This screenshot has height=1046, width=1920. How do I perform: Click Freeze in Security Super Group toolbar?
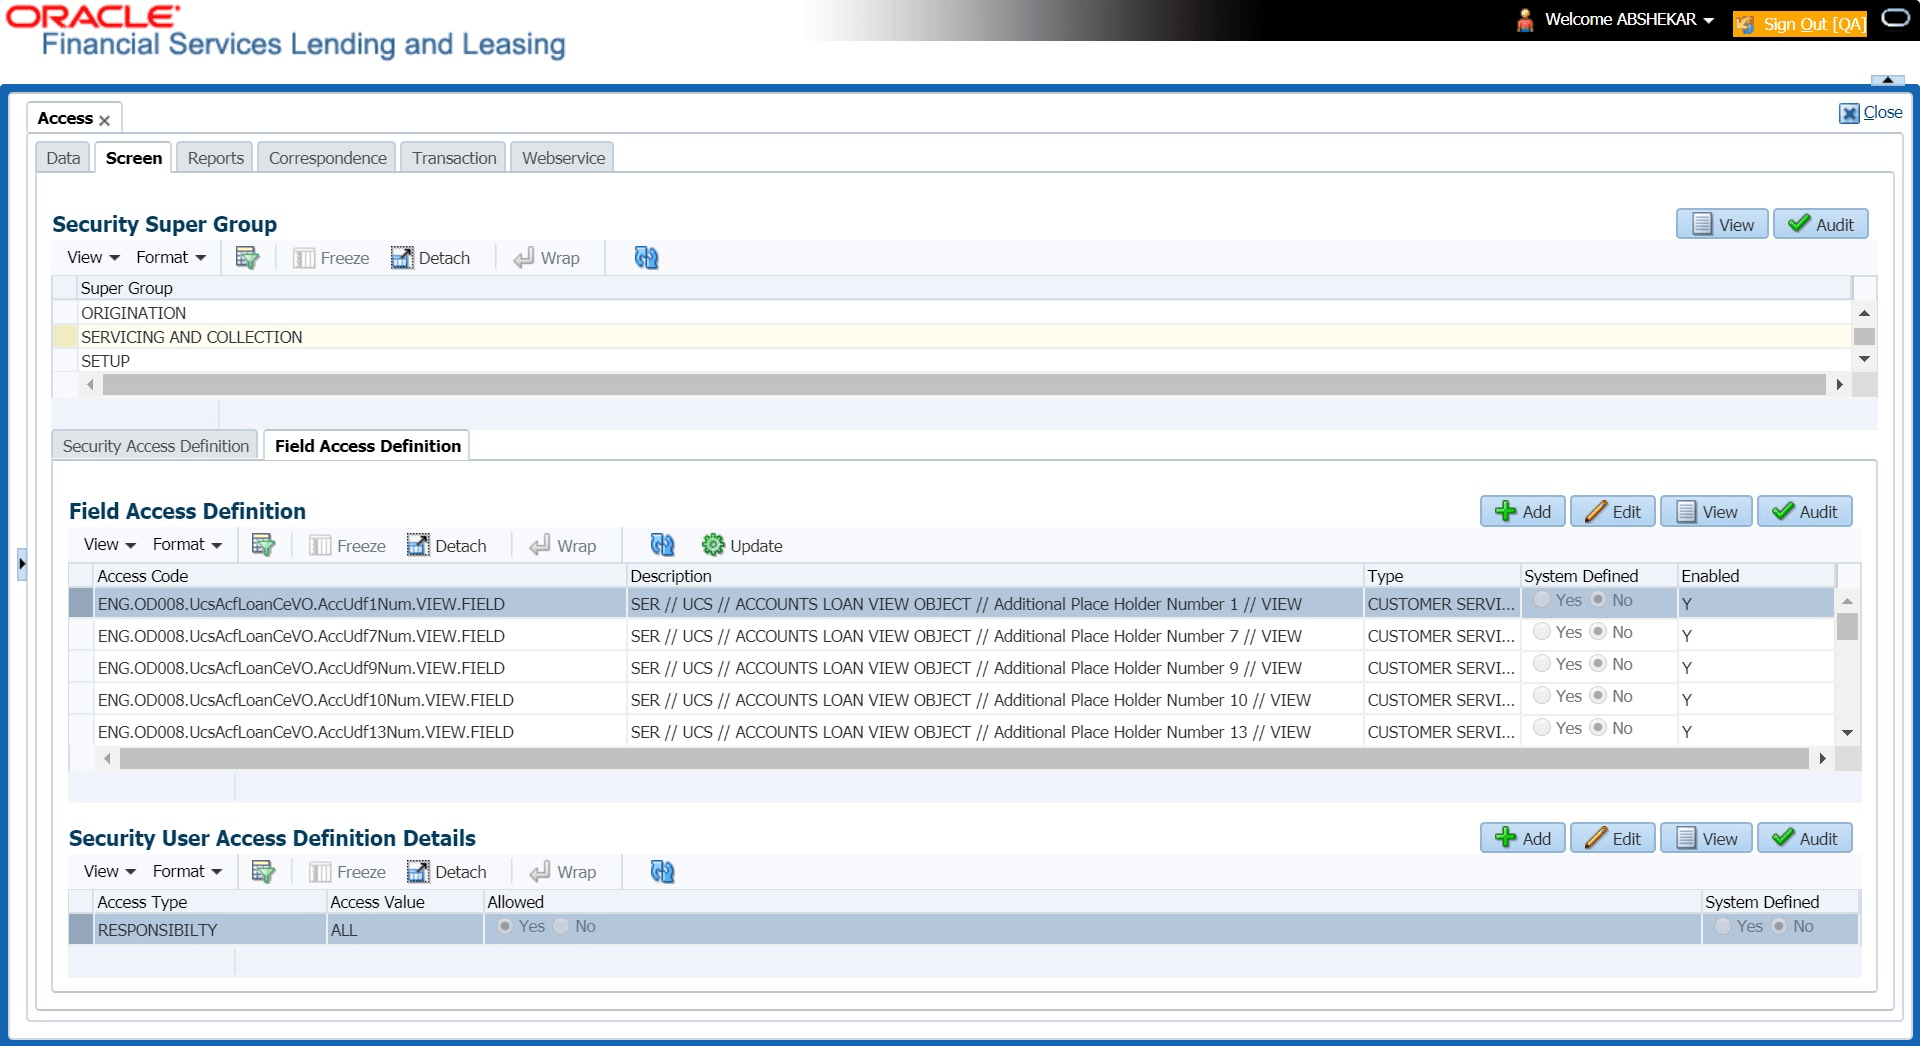point(331,258)
